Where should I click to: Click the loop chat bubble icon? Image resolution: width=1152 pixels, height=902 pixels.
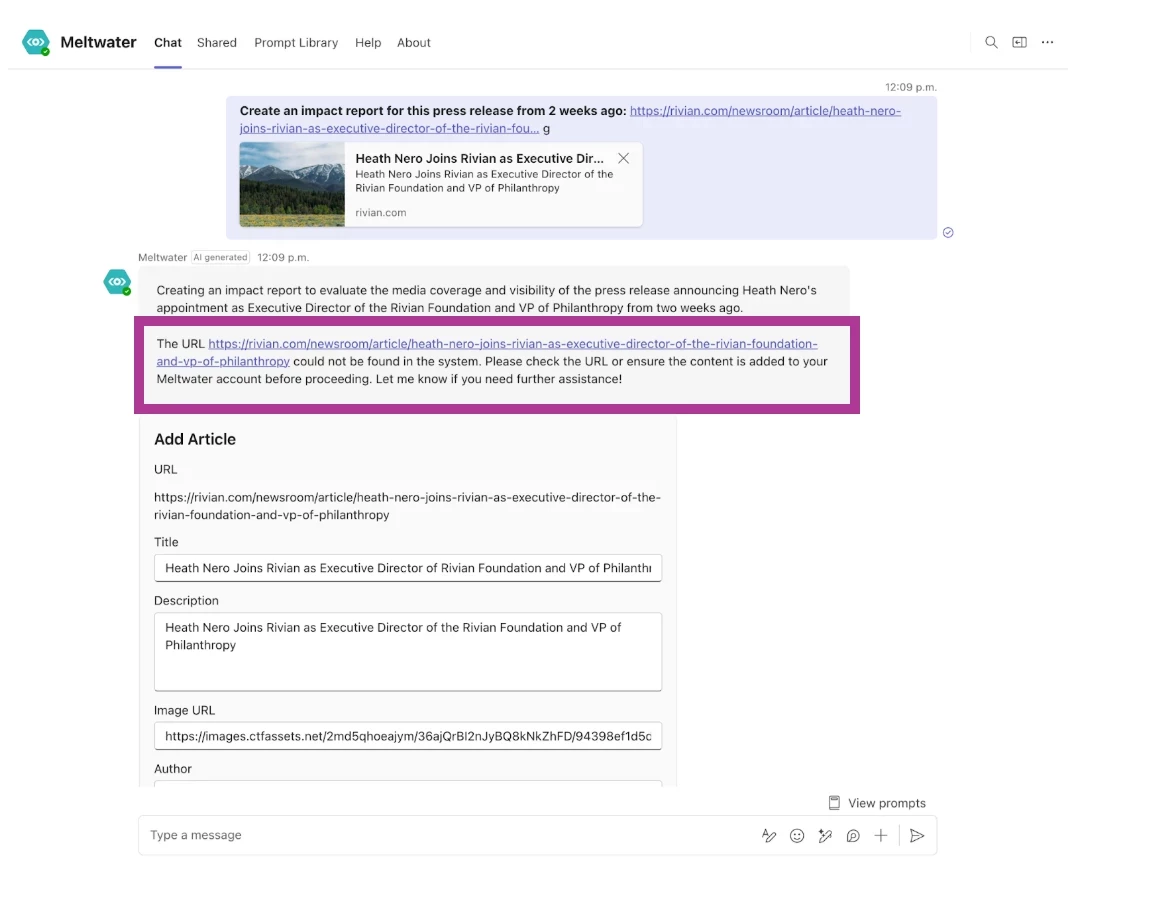[852, 836]
